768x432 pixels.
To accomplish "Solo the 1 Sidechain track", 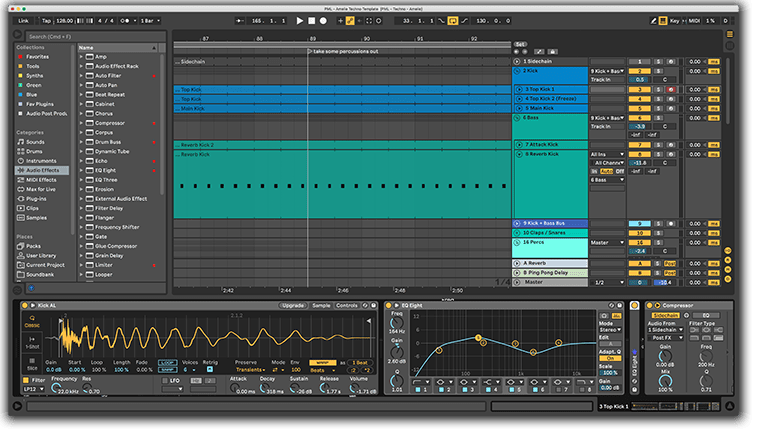I will pyautogui.click(x=659, y=62).
